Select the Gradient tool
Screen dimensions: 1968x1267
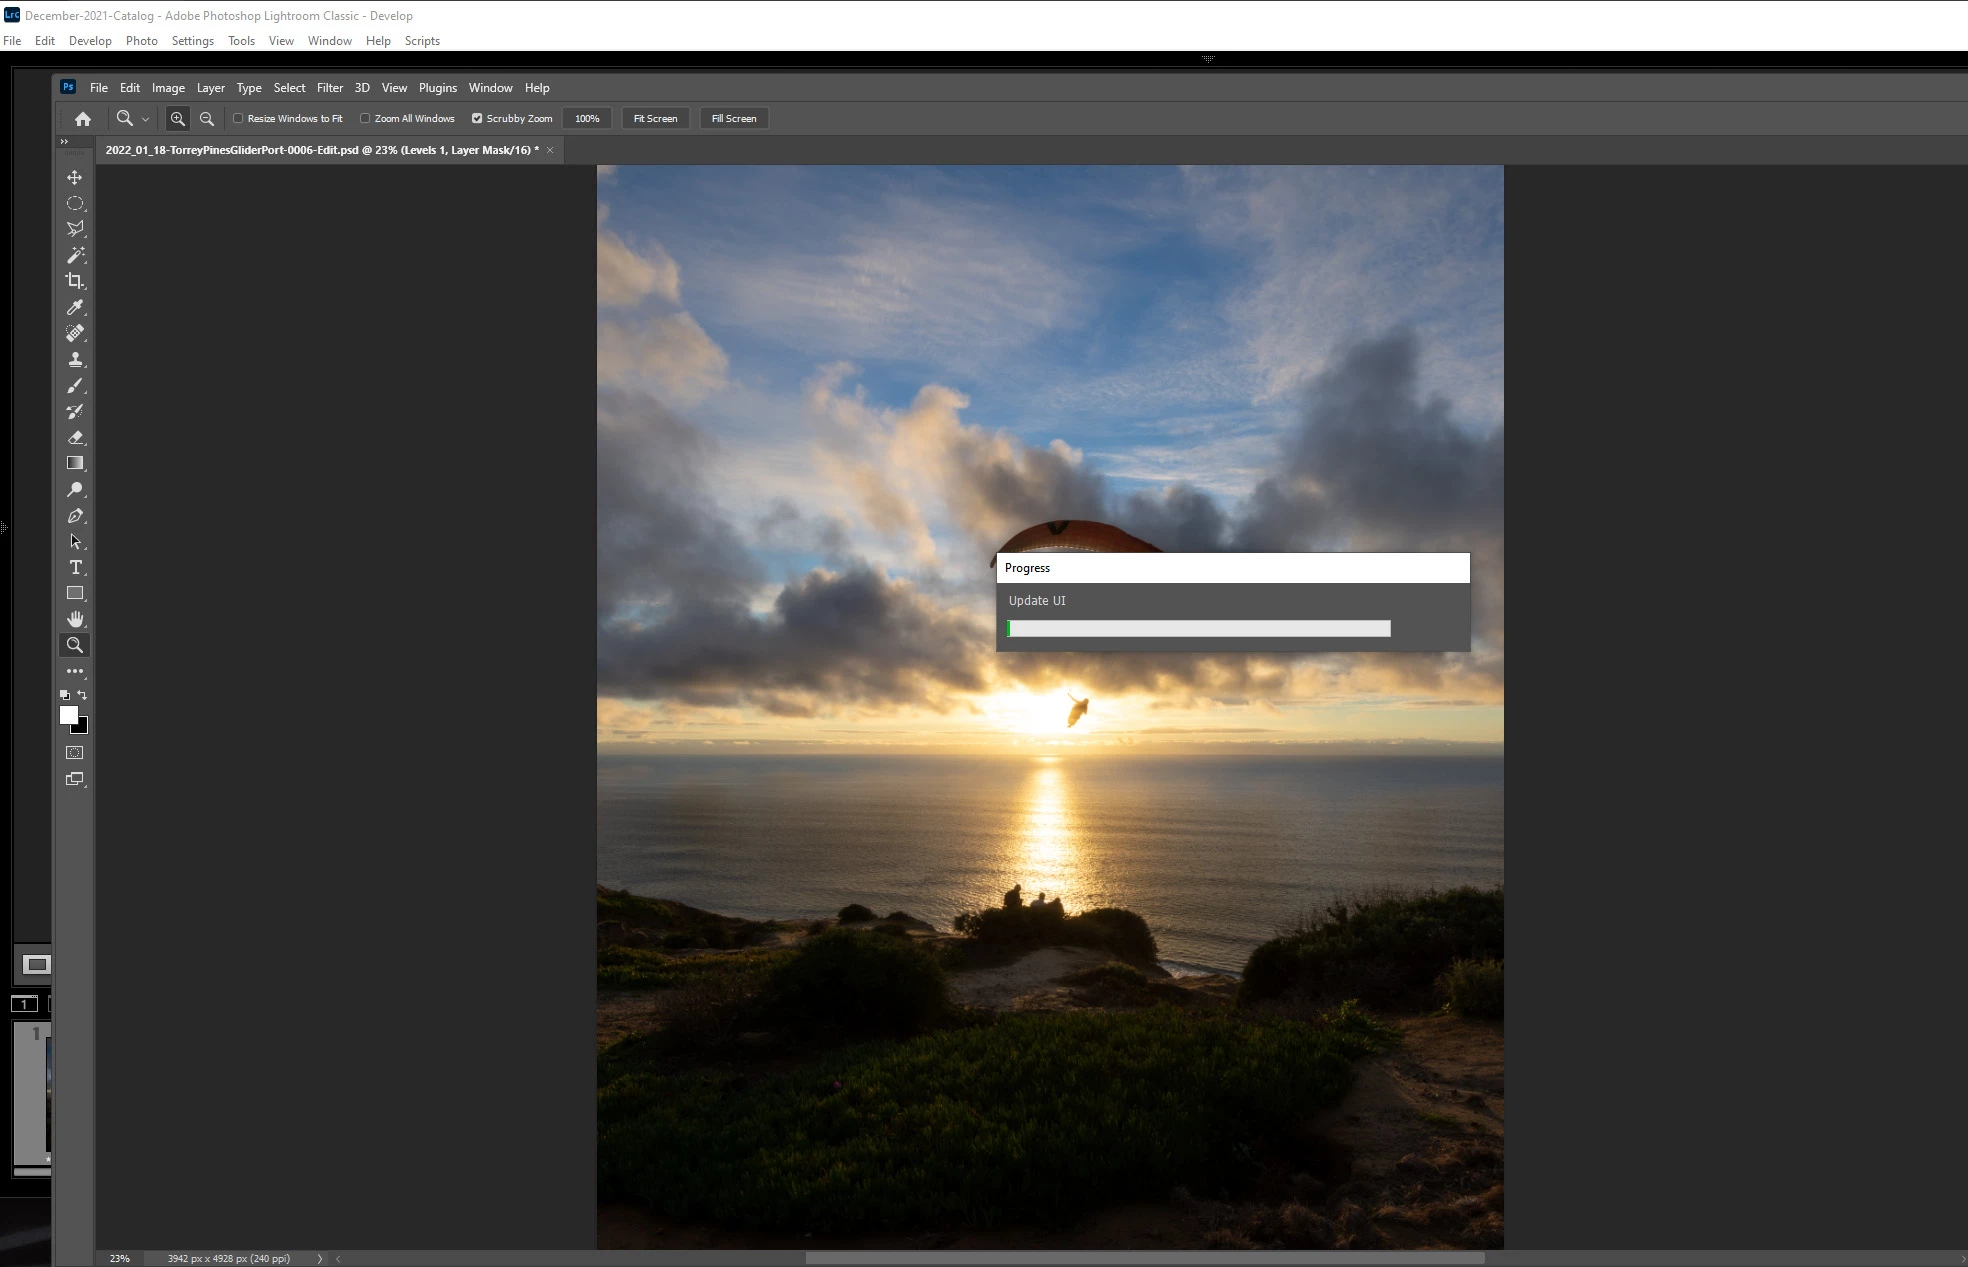pos(75,463)
